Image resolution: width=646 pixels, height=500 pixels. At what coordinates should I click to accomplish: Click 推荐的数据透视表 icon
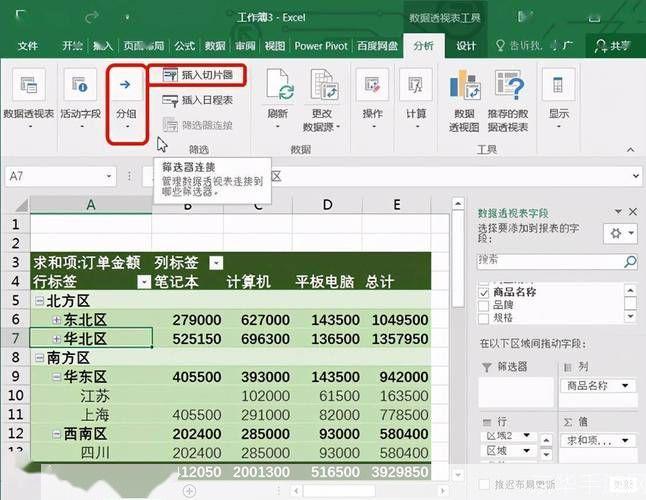(x=509, y=85)
